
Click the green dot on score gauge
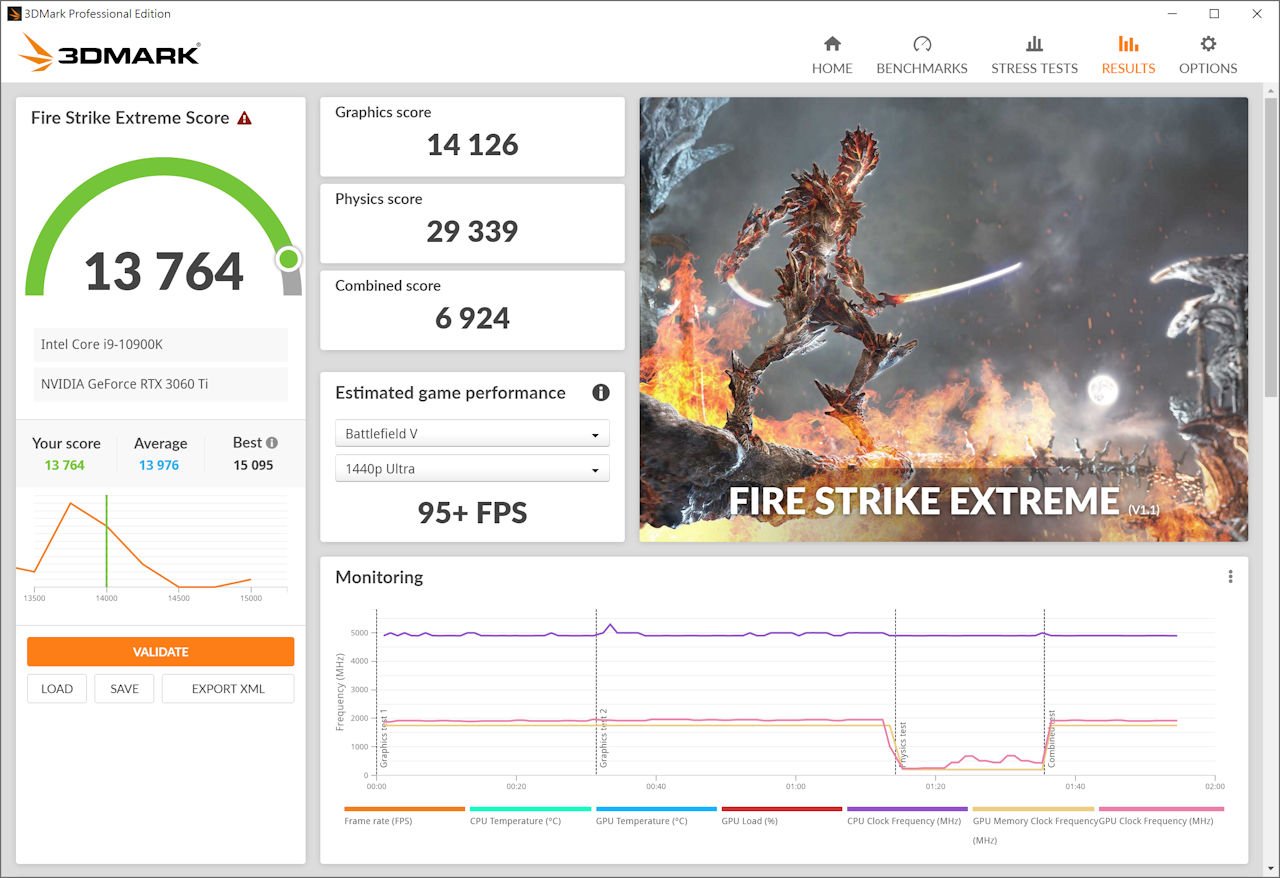click(289, 260)
